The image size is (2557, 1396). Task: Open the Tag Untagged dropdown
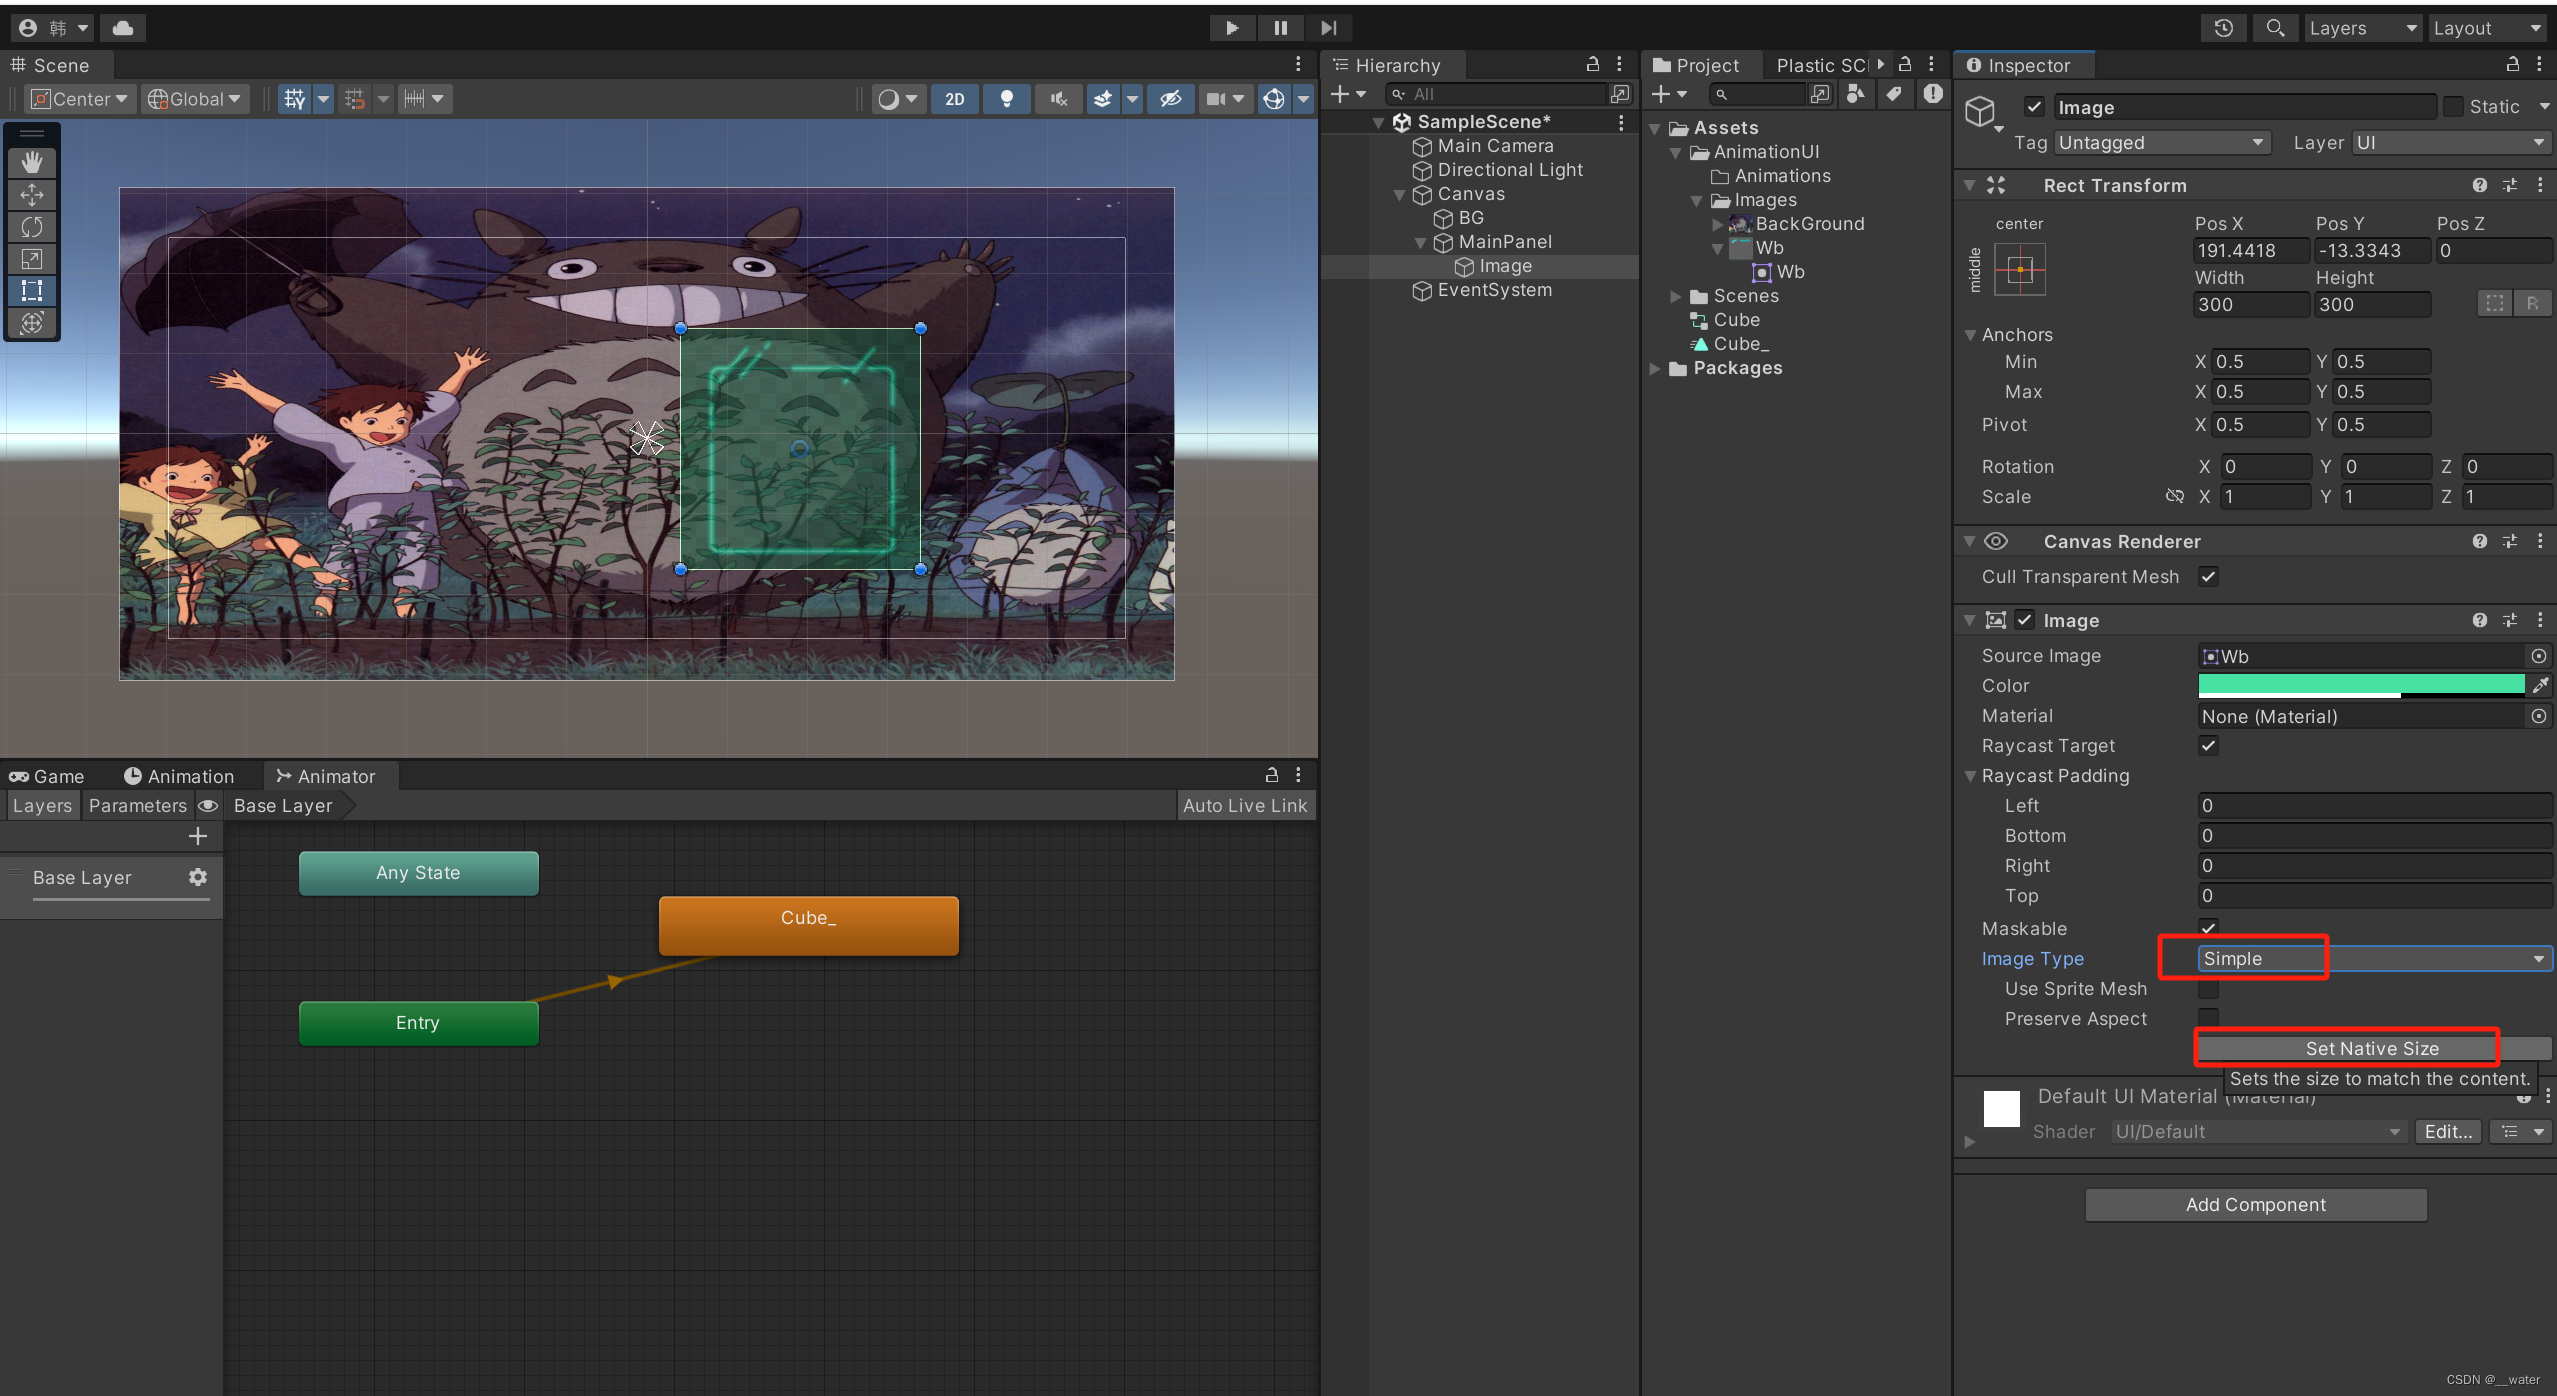[x=2162, y=143]
